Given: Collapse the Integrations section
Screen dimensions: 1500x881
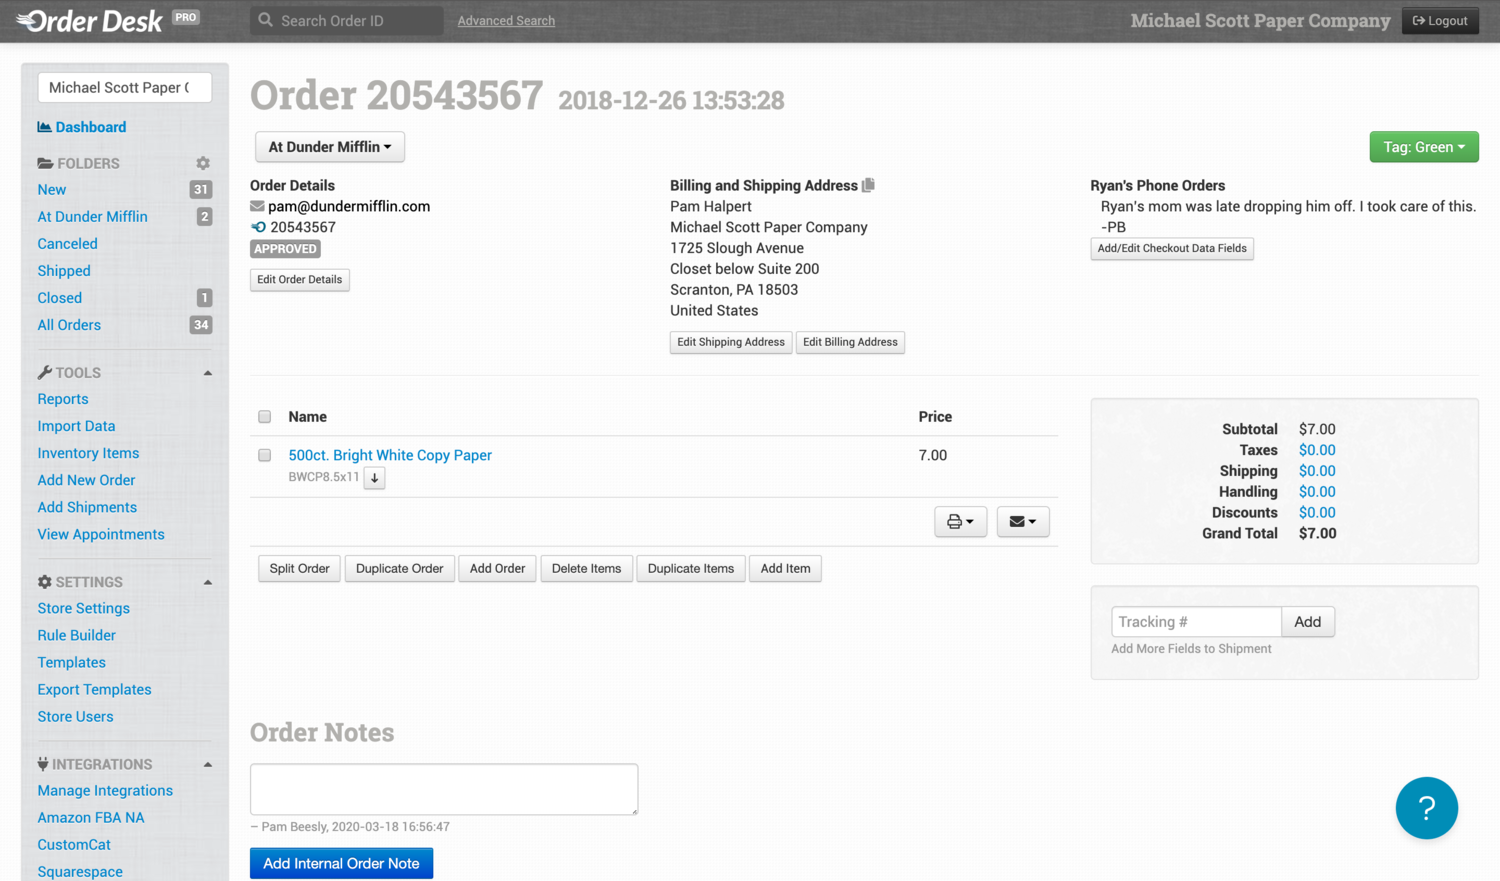Looking at the screenshot, I should click(x=208, y=764).
